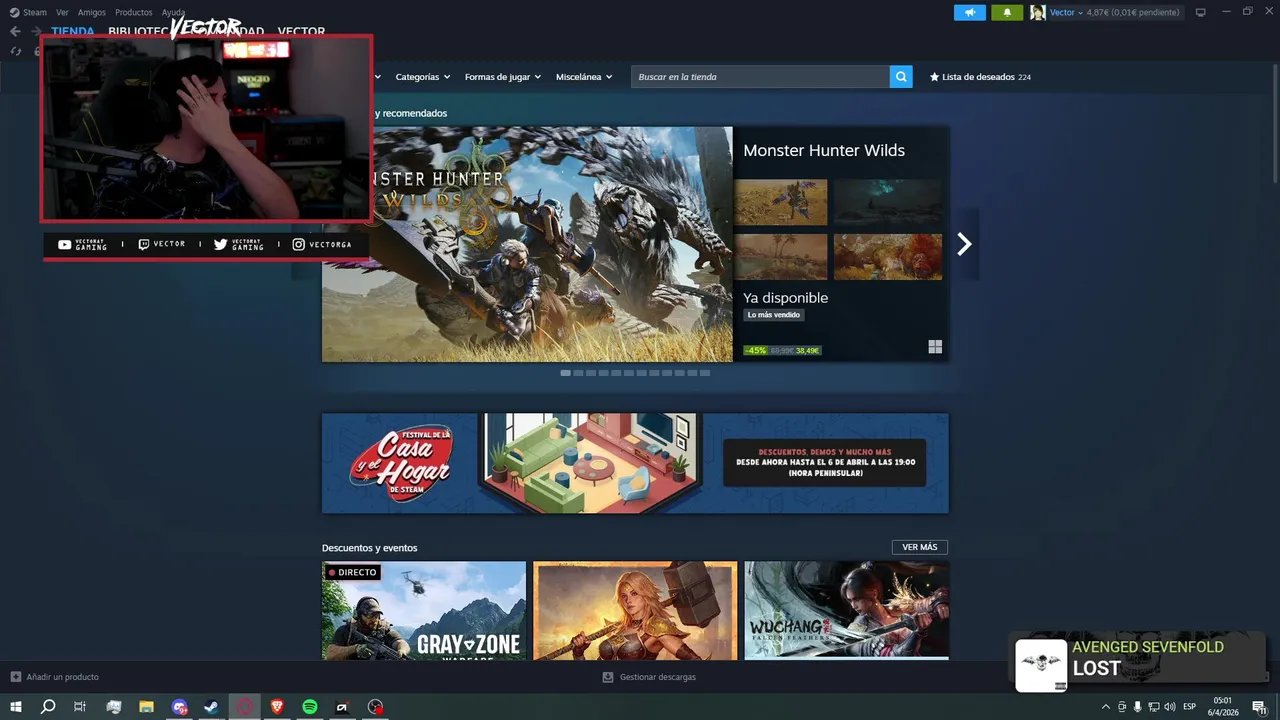This screenshot has width=1280, height=720.
Task: Open File Explorer from the taskbar
Action: click(x=146, y=707)
